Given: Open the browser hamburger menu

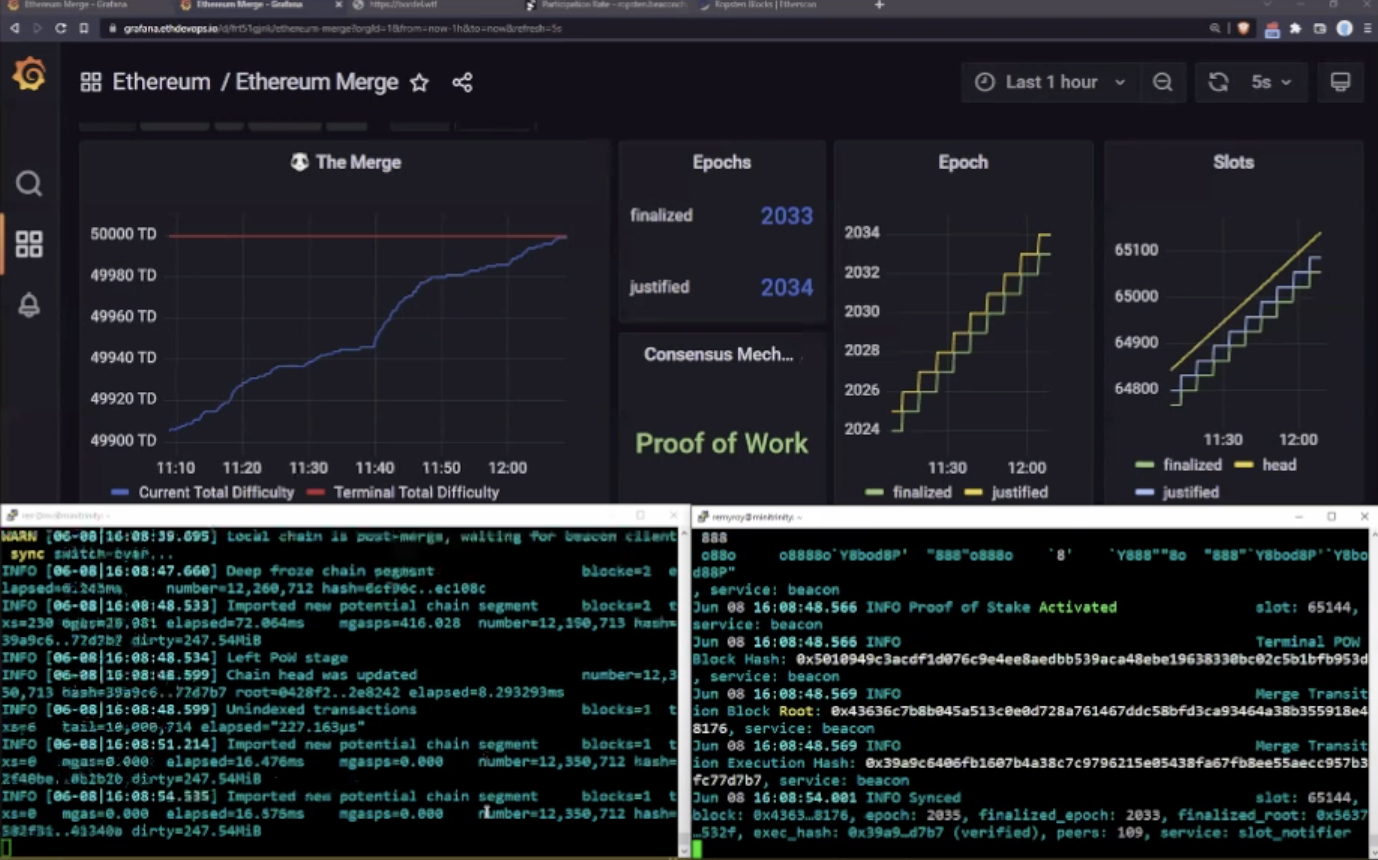Looking at the screenshot, I should (1368, 28).
